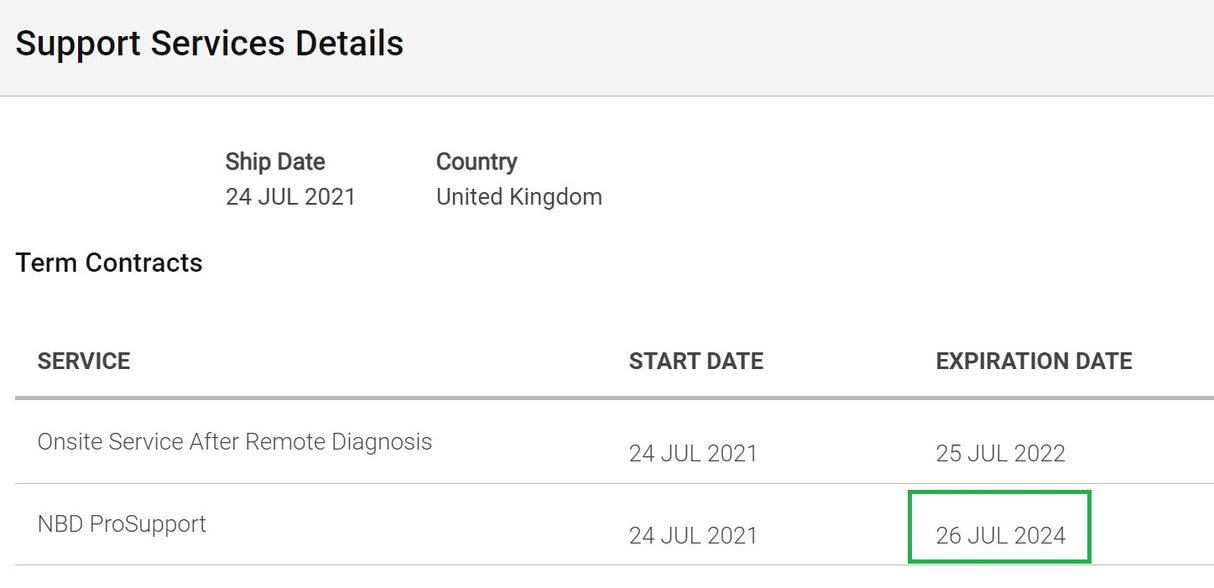Select the NBD ProSupport start date cell
The width and height of the screenshot is (1214, 588).
[x=693, y=536]
